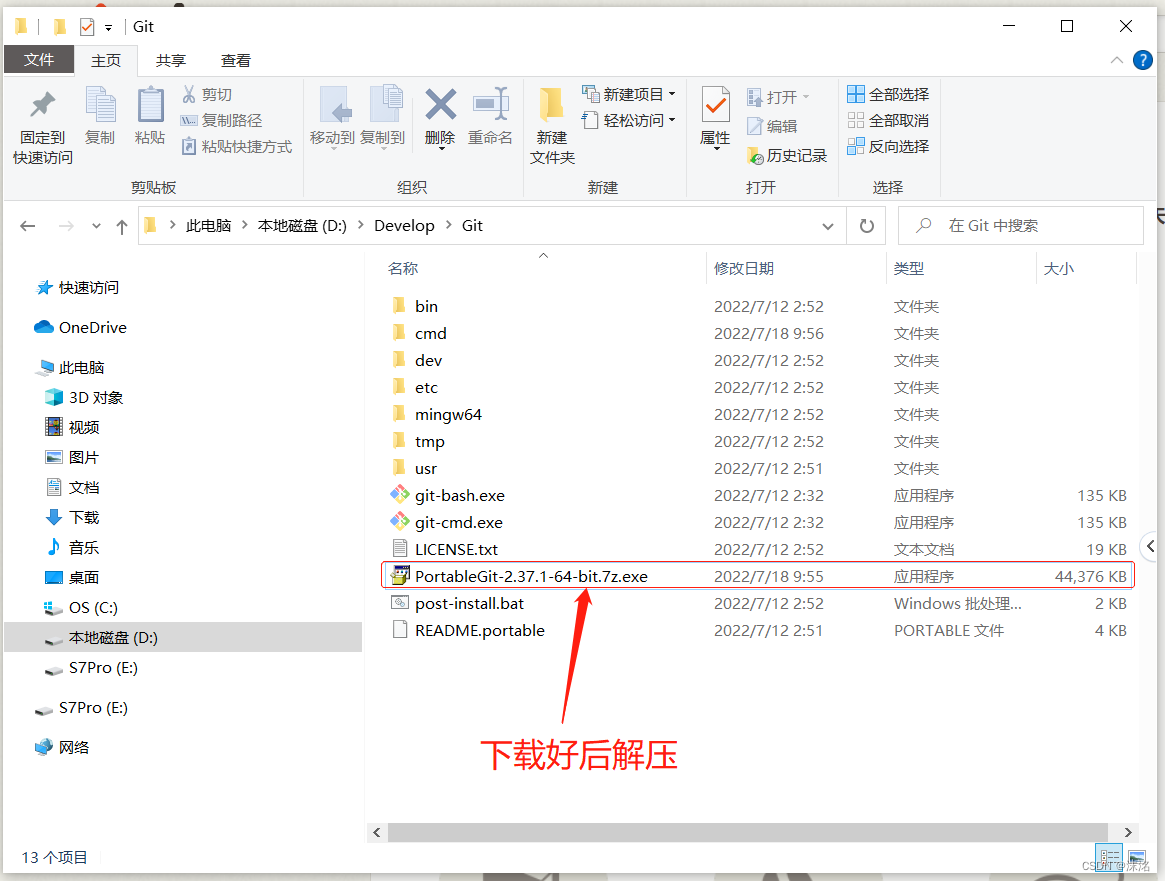Select the post-install.bat file
Image resolution: width=1165 pixels, height=881 pixels.
point(470,603)
